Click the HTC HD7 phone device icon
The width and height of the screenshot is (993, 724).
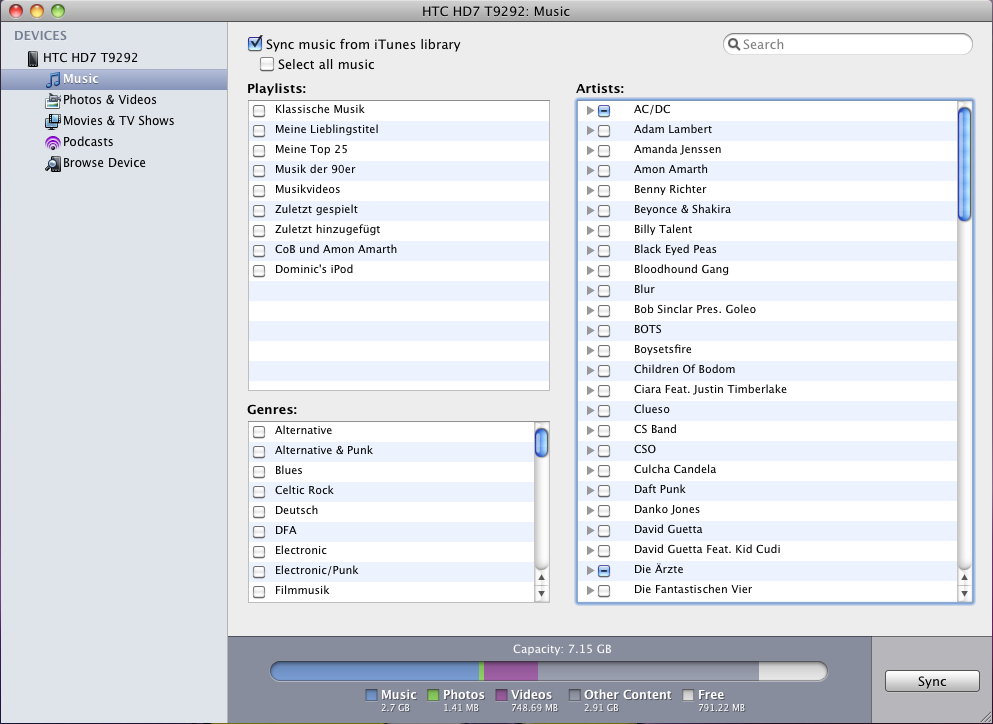coord(32,58)
